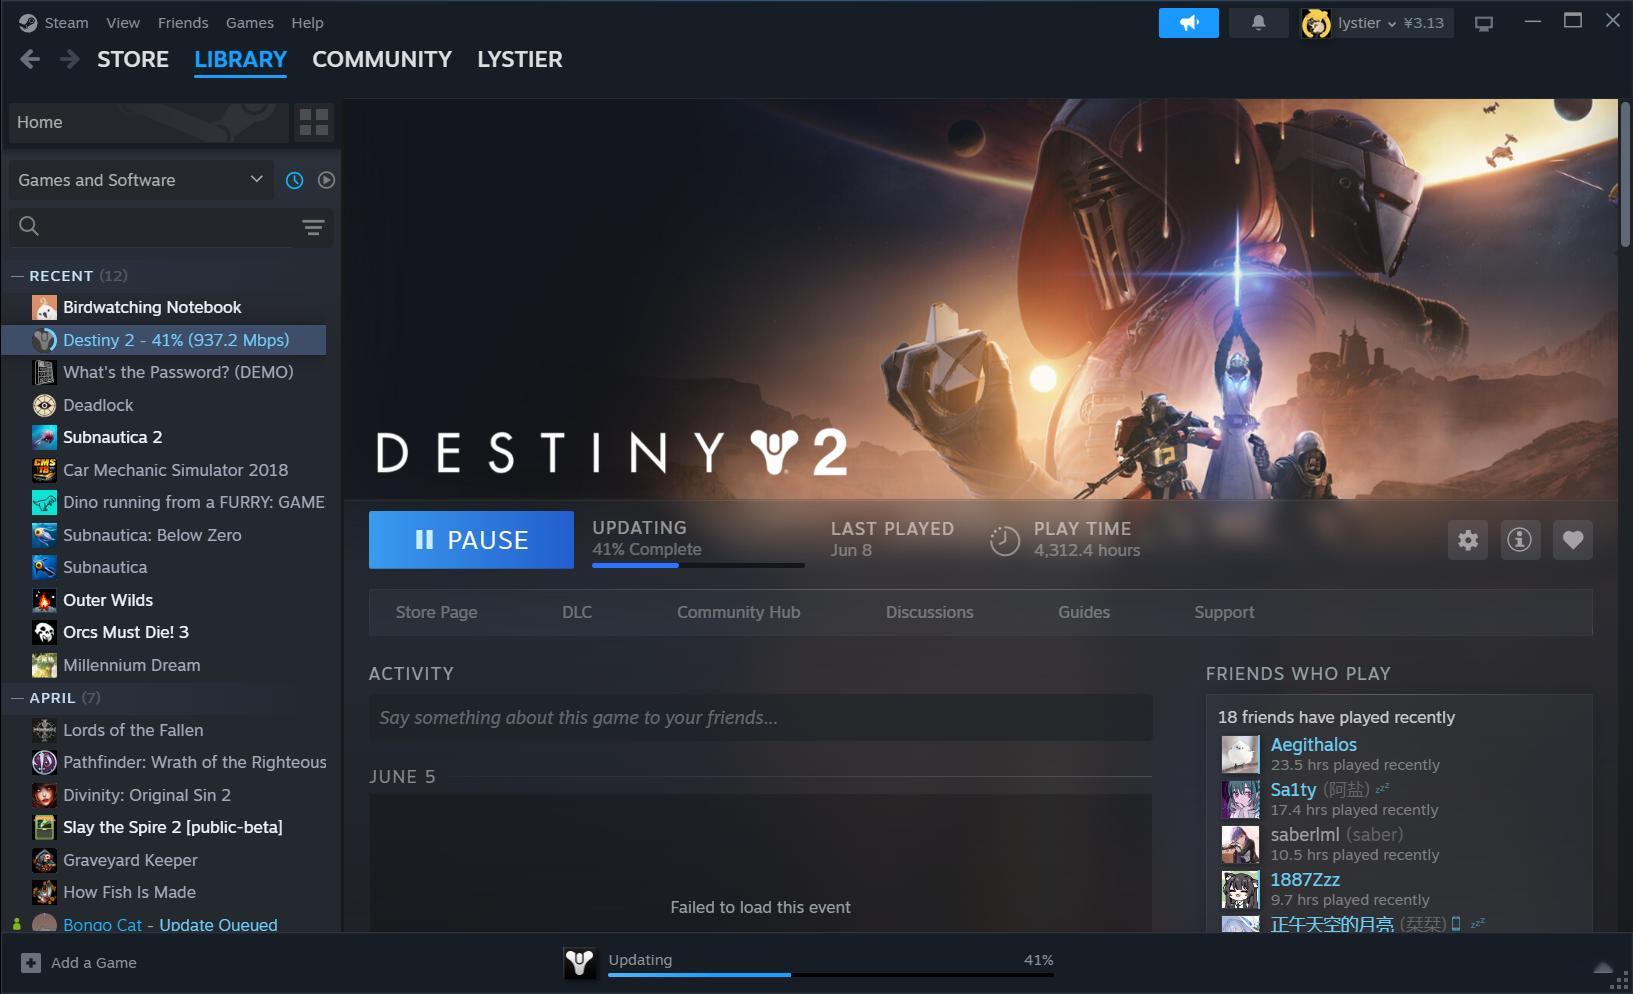
Task: Click the clock icon beside Play Time
Action: [1004, 540]
